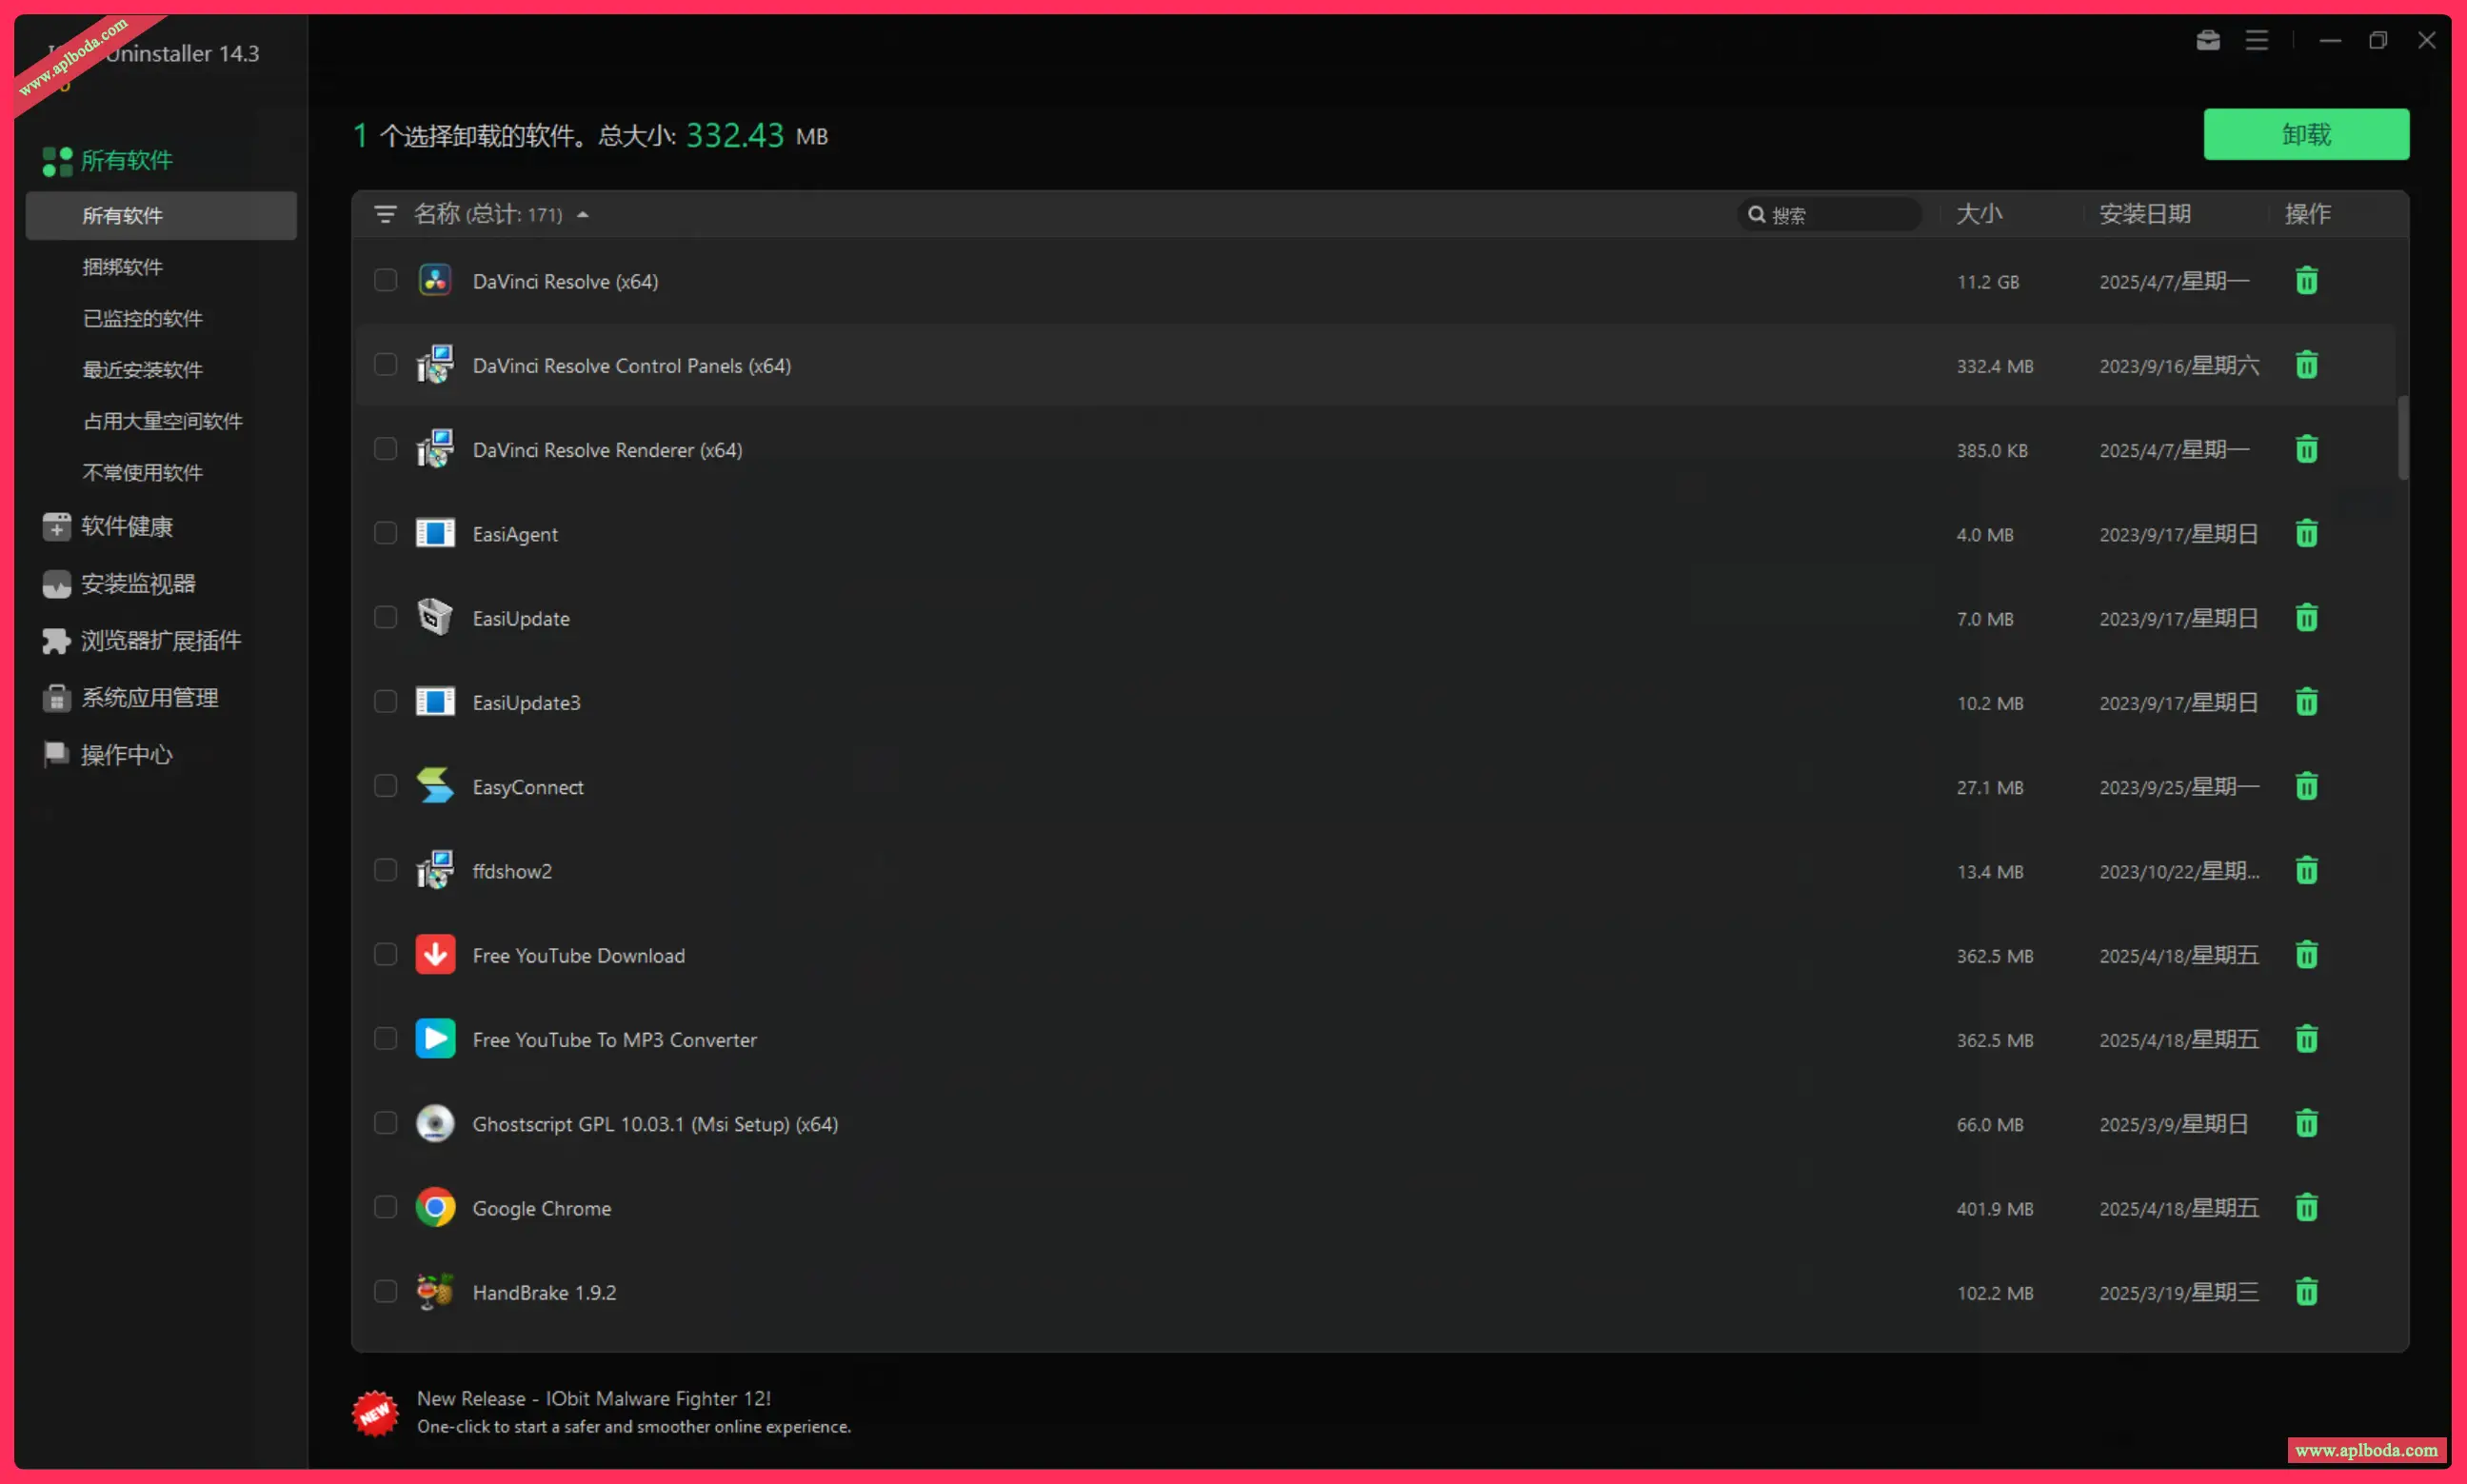Screen dimensions: 2467x1484
Task: Open the hamburger menu icon in title bar
Action: click(x=2256, y=40)
